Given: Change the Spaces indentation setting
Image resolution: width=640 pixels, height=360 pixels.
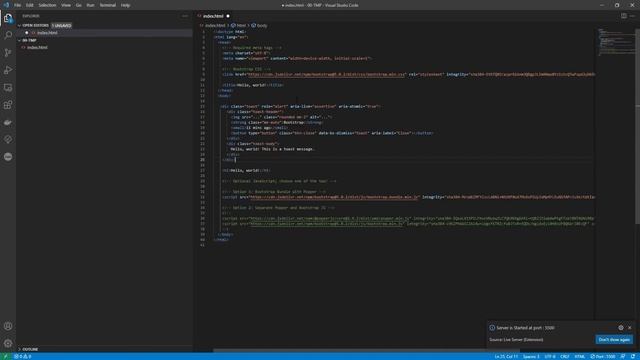Looking at the screenshot, I should click(531, 356).
